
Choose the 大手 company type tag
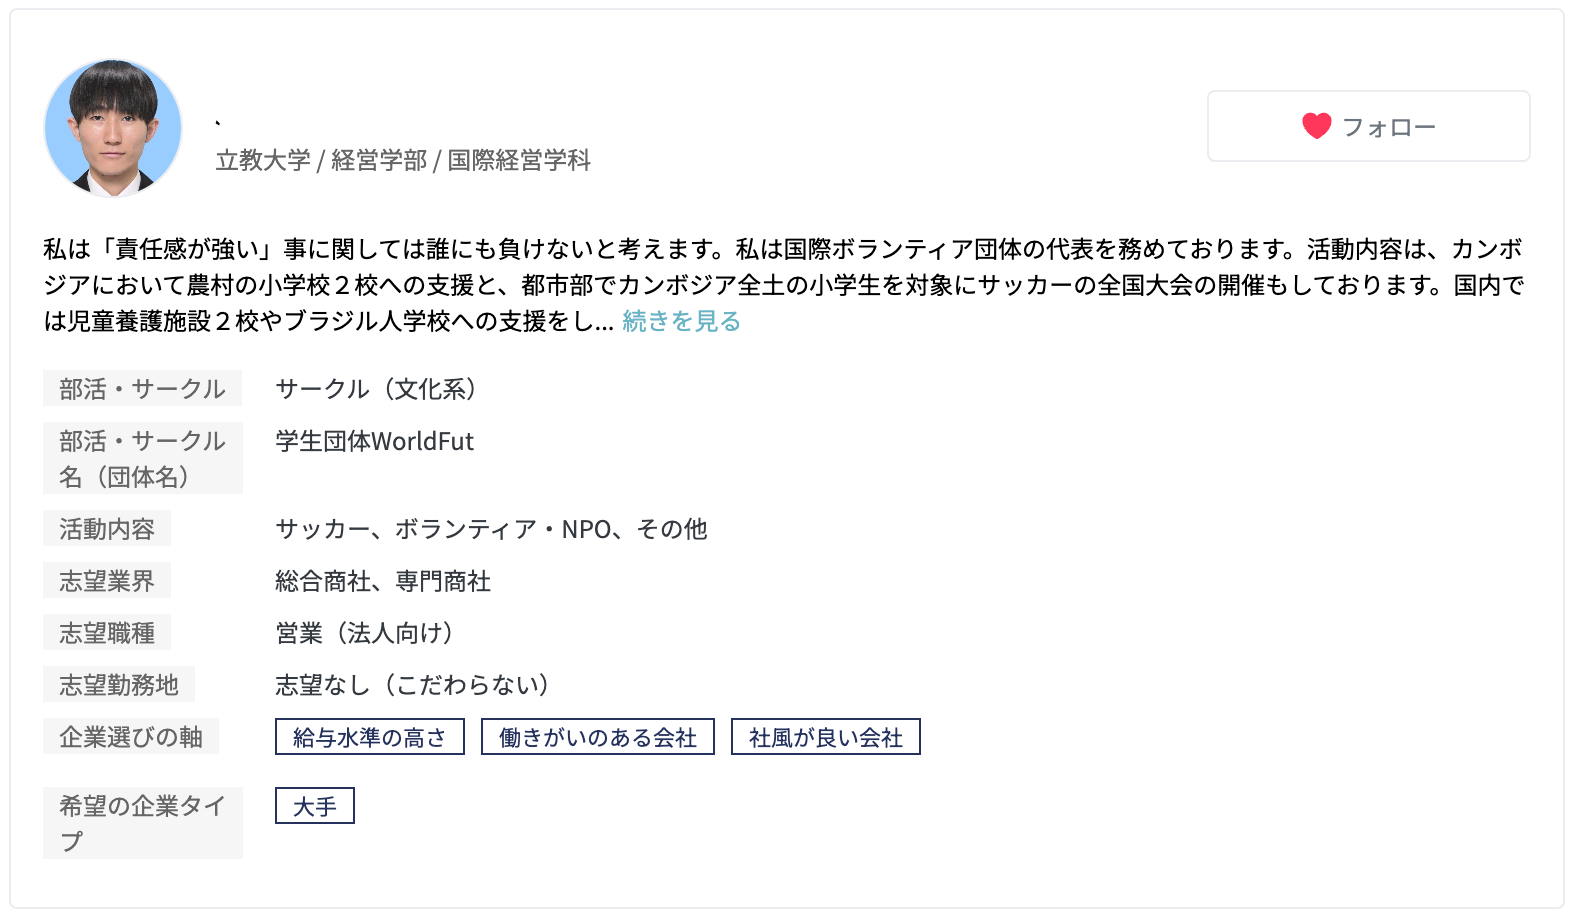point(315,806)
